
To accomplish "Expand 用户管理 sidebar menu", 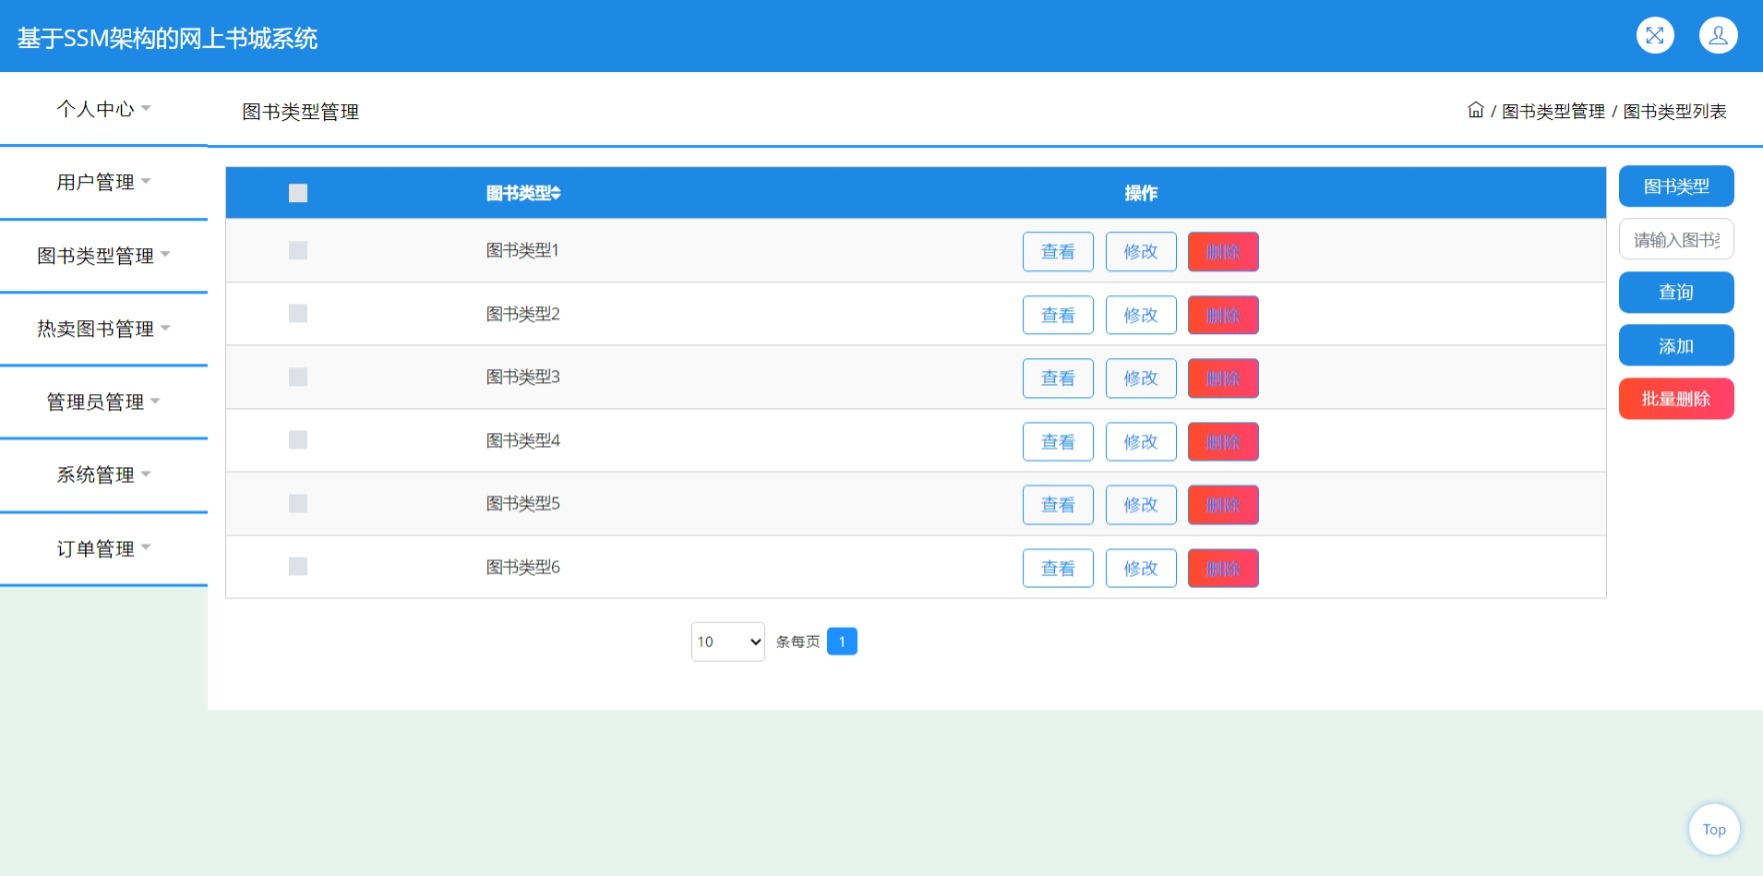I will point(104,182).
